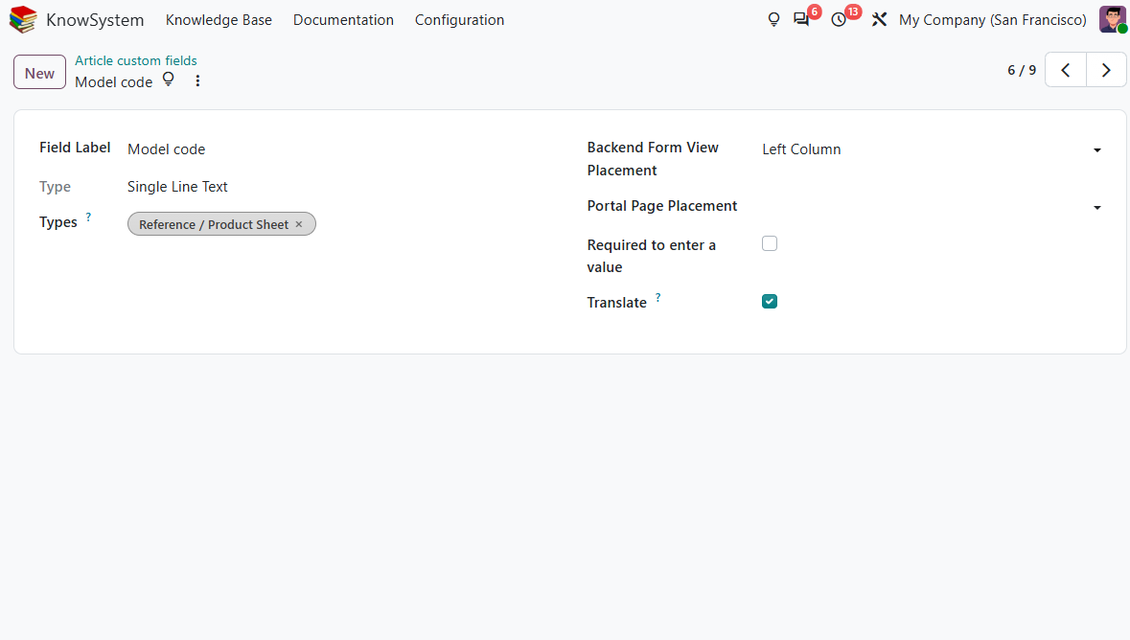Open the activities clock icon with 13 badge
This screenshot has height=640, width=1130.
839,19
